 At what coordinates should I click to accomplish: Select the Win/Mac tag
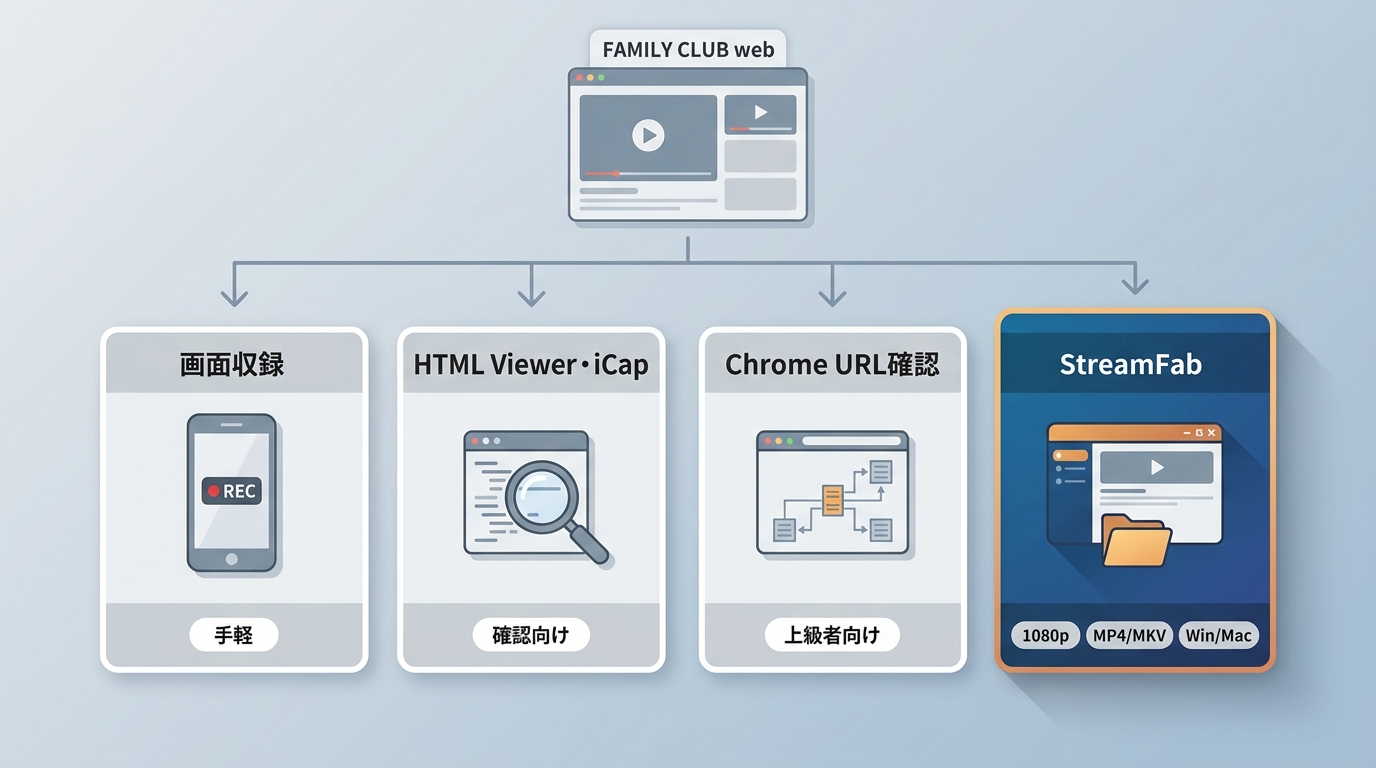point(1220,635)
